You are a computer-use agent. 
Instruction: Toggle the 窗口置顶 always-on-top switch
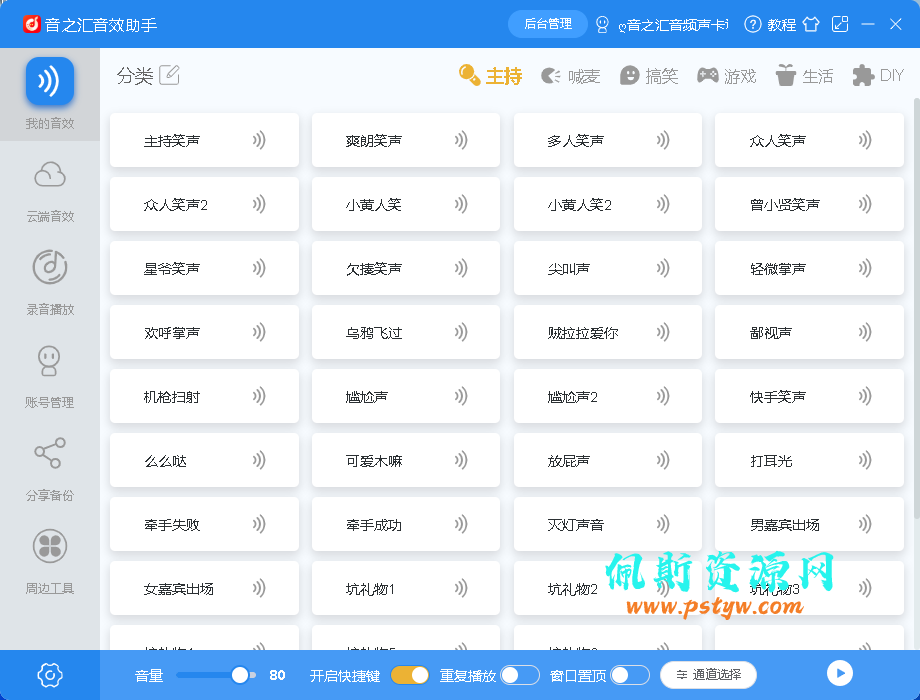630,675
